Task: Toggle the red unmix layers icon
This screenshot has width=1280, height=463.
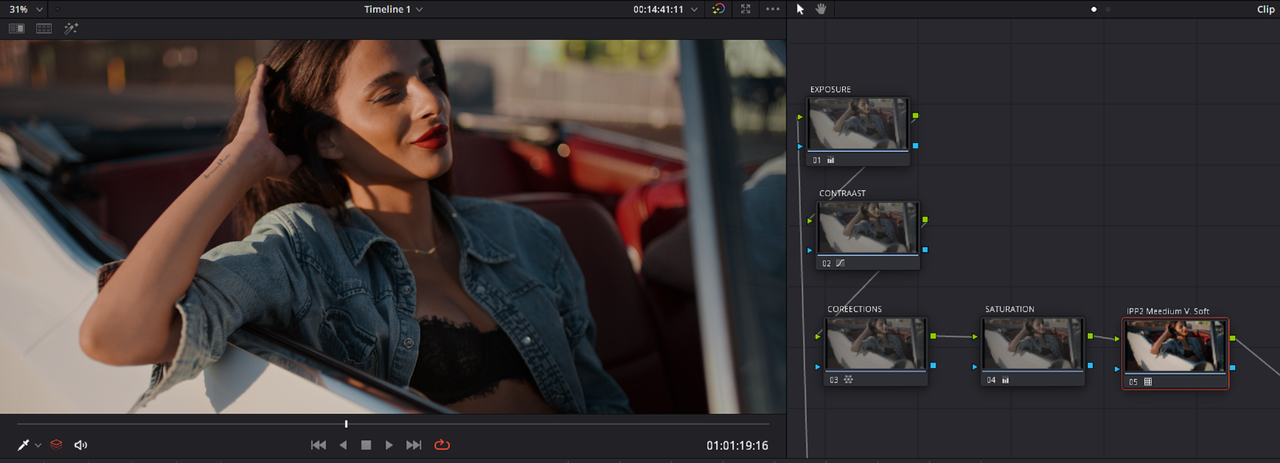Action: tap(56, 445)
